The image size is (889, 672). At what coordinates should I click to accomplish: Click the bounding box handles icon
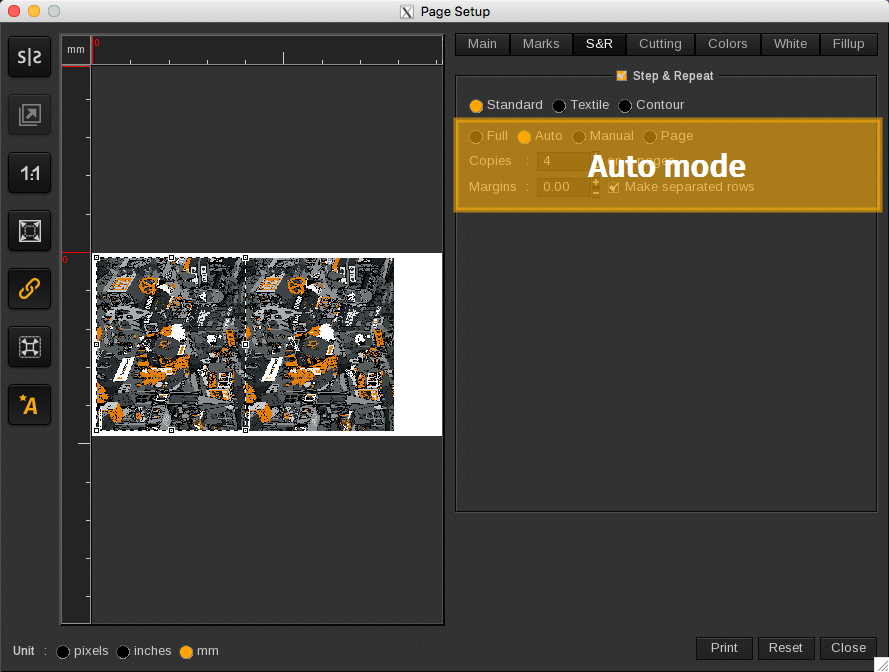(x=29, y=347)
